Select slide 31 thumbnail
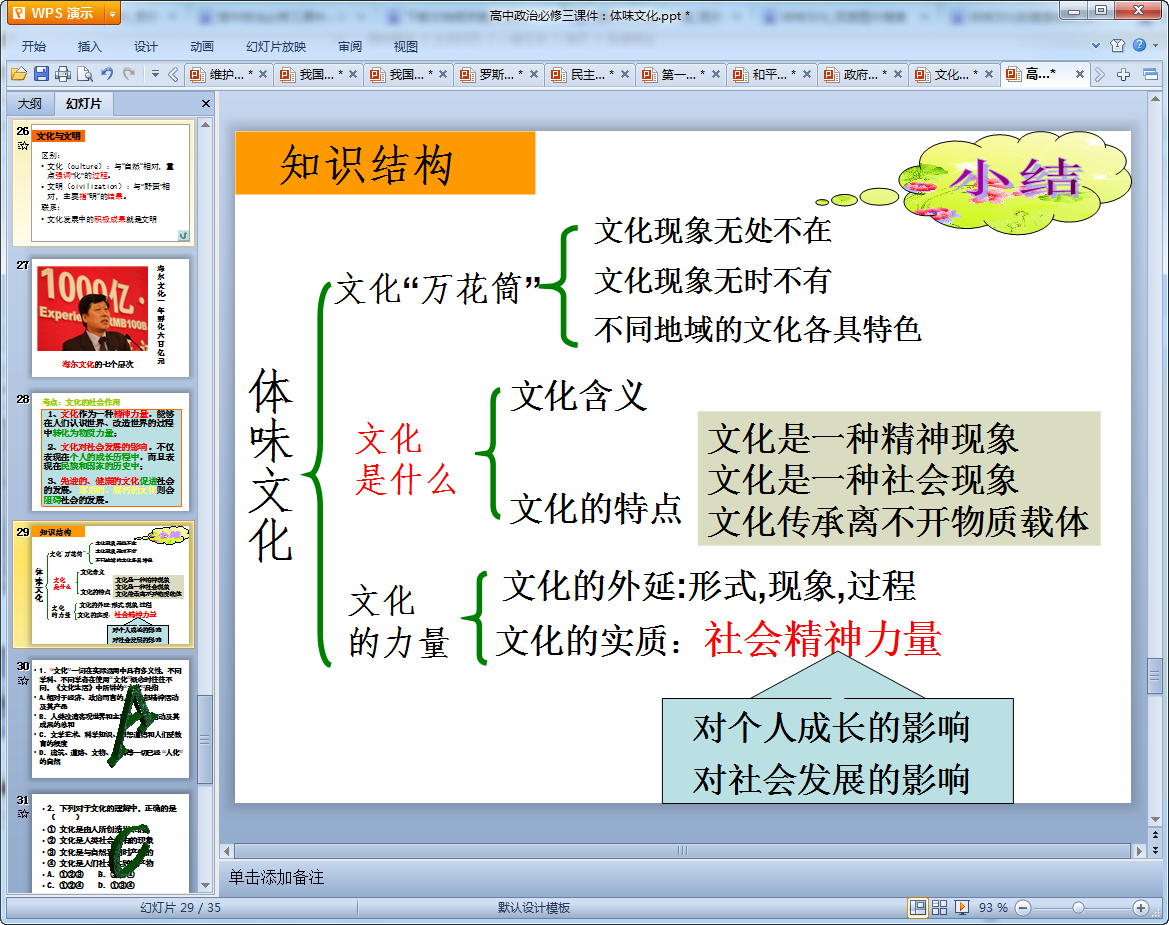This screenshot has height=925, width=1169. 110,843
